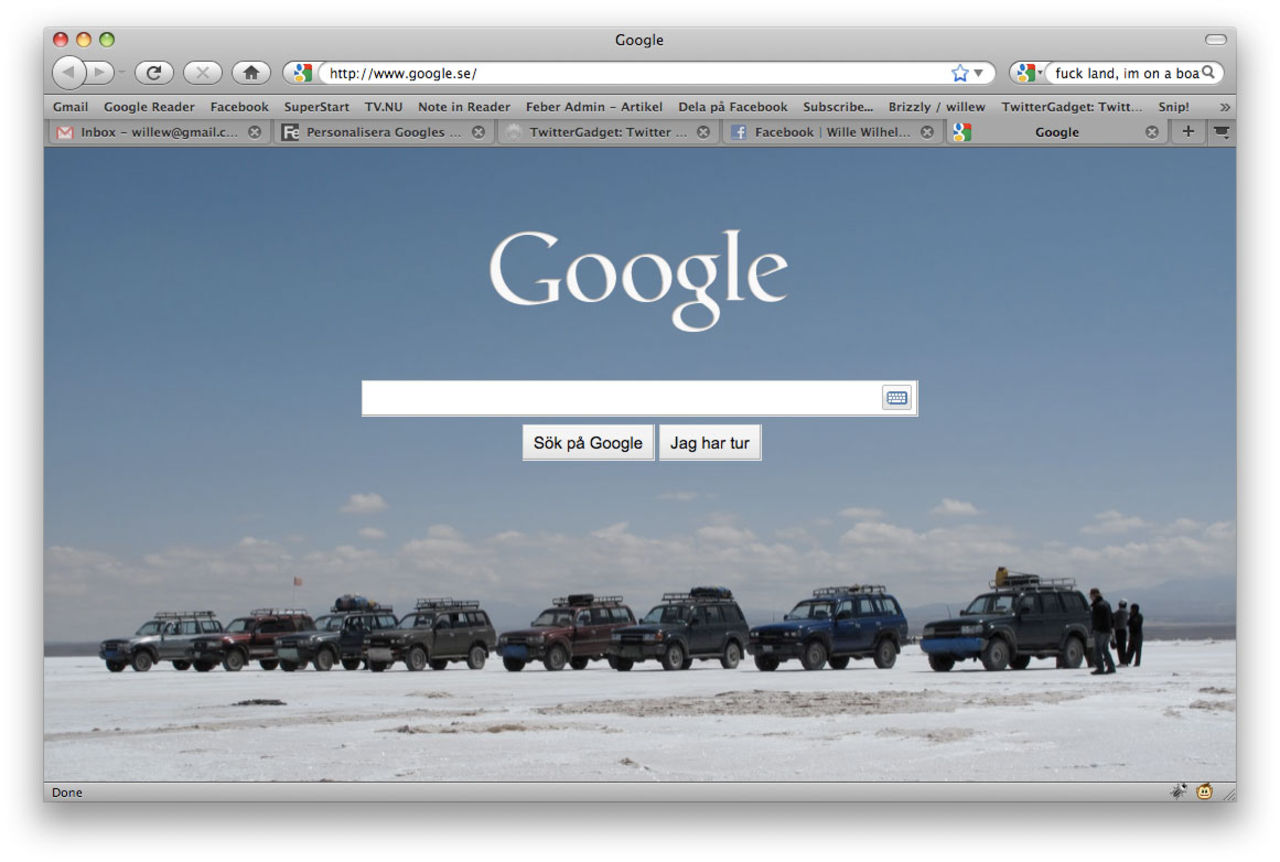
Task: Click inside the Google search field
Action: tap(620, 397)
